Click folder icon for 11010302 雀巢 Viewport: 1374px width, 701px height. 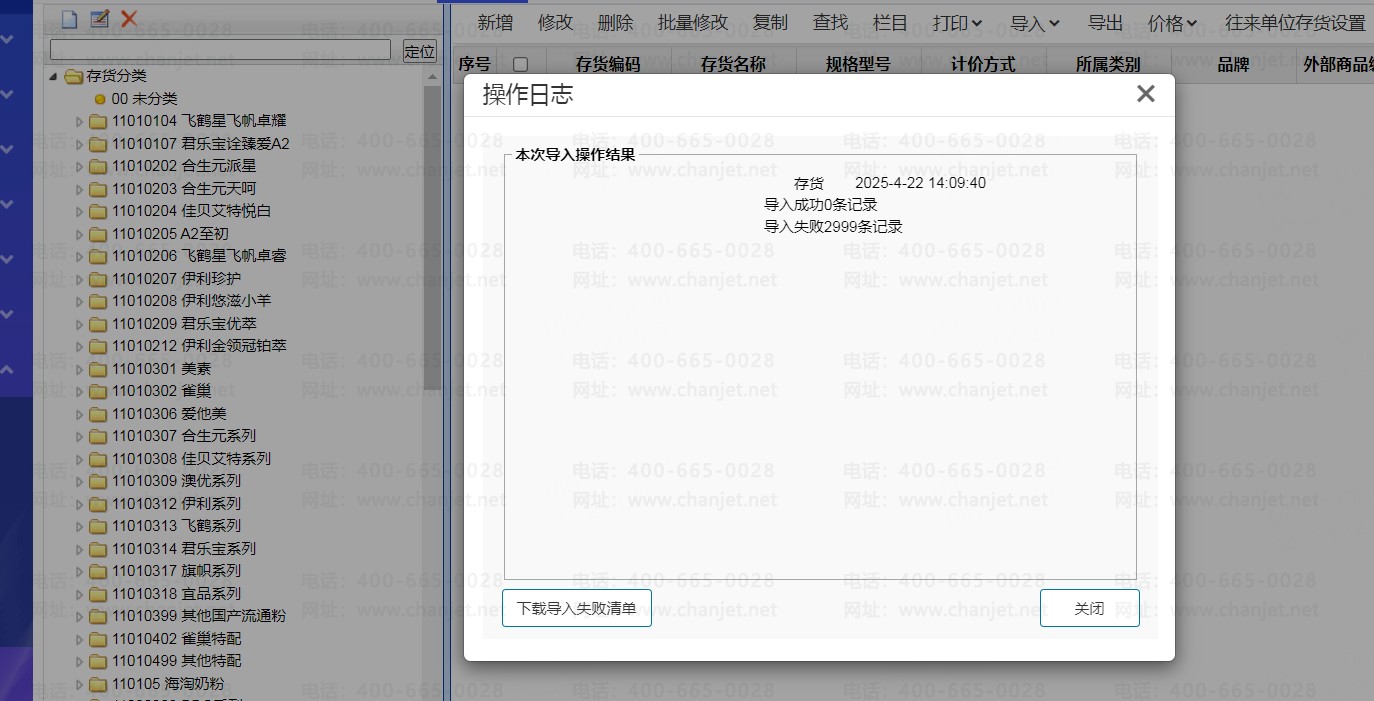pos(97,391)
